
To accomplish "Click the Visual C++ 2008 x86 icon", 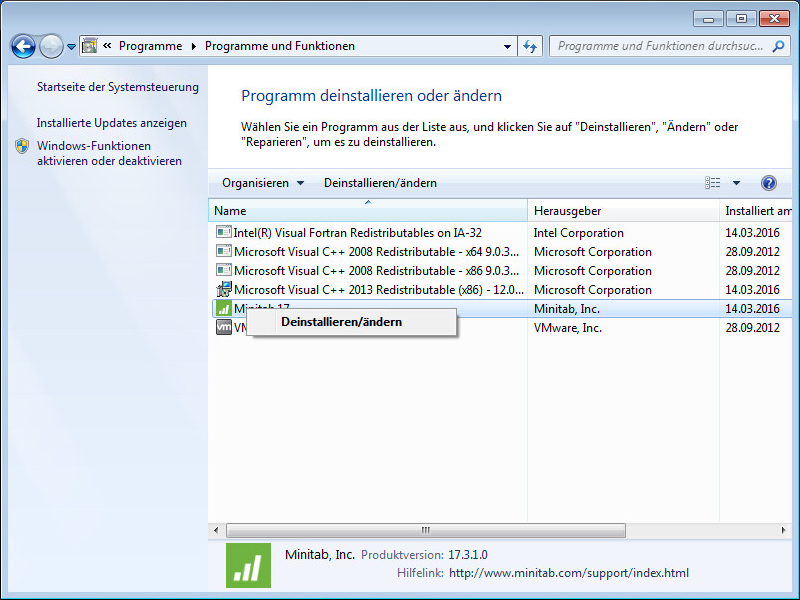I will [223, 270].
